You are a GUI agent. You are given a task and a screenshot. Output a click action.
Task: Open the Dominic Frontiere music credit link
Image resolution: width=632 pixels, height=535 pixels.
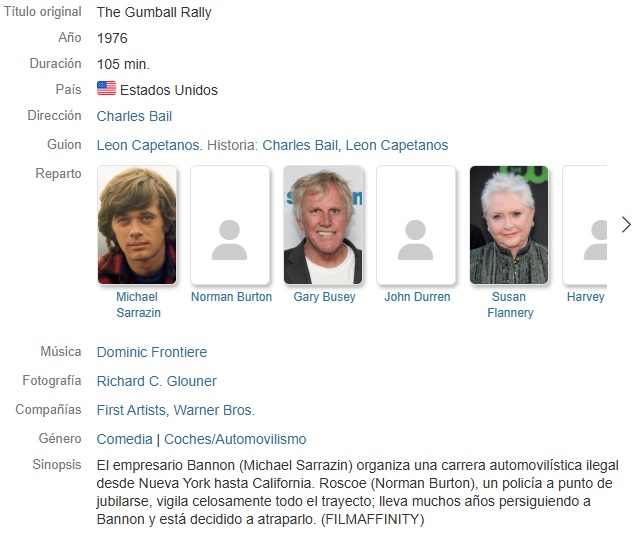[152, 352]
